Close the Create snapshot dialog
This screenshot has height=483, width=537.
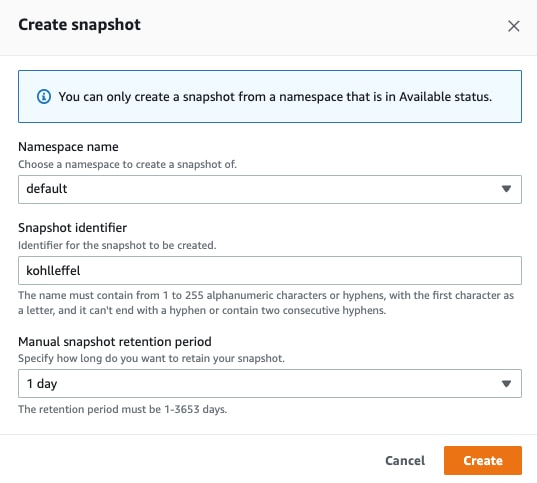513,26
